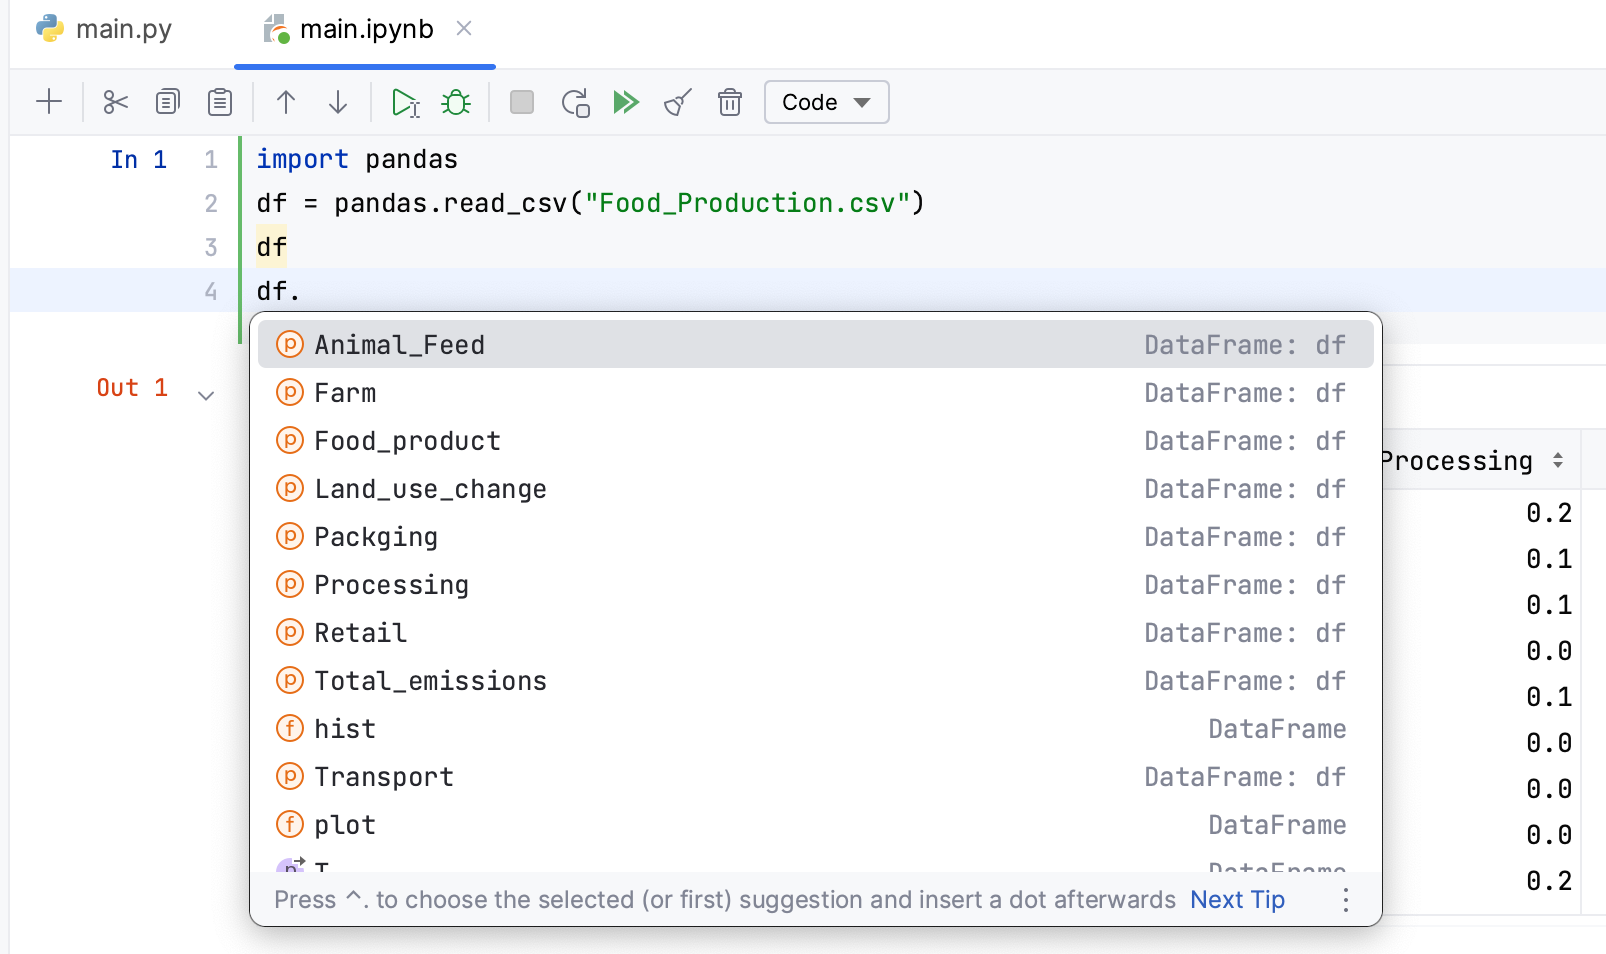Select Total_emissions completion suggestion
The image size is (1606, 954).
(430, 681)
